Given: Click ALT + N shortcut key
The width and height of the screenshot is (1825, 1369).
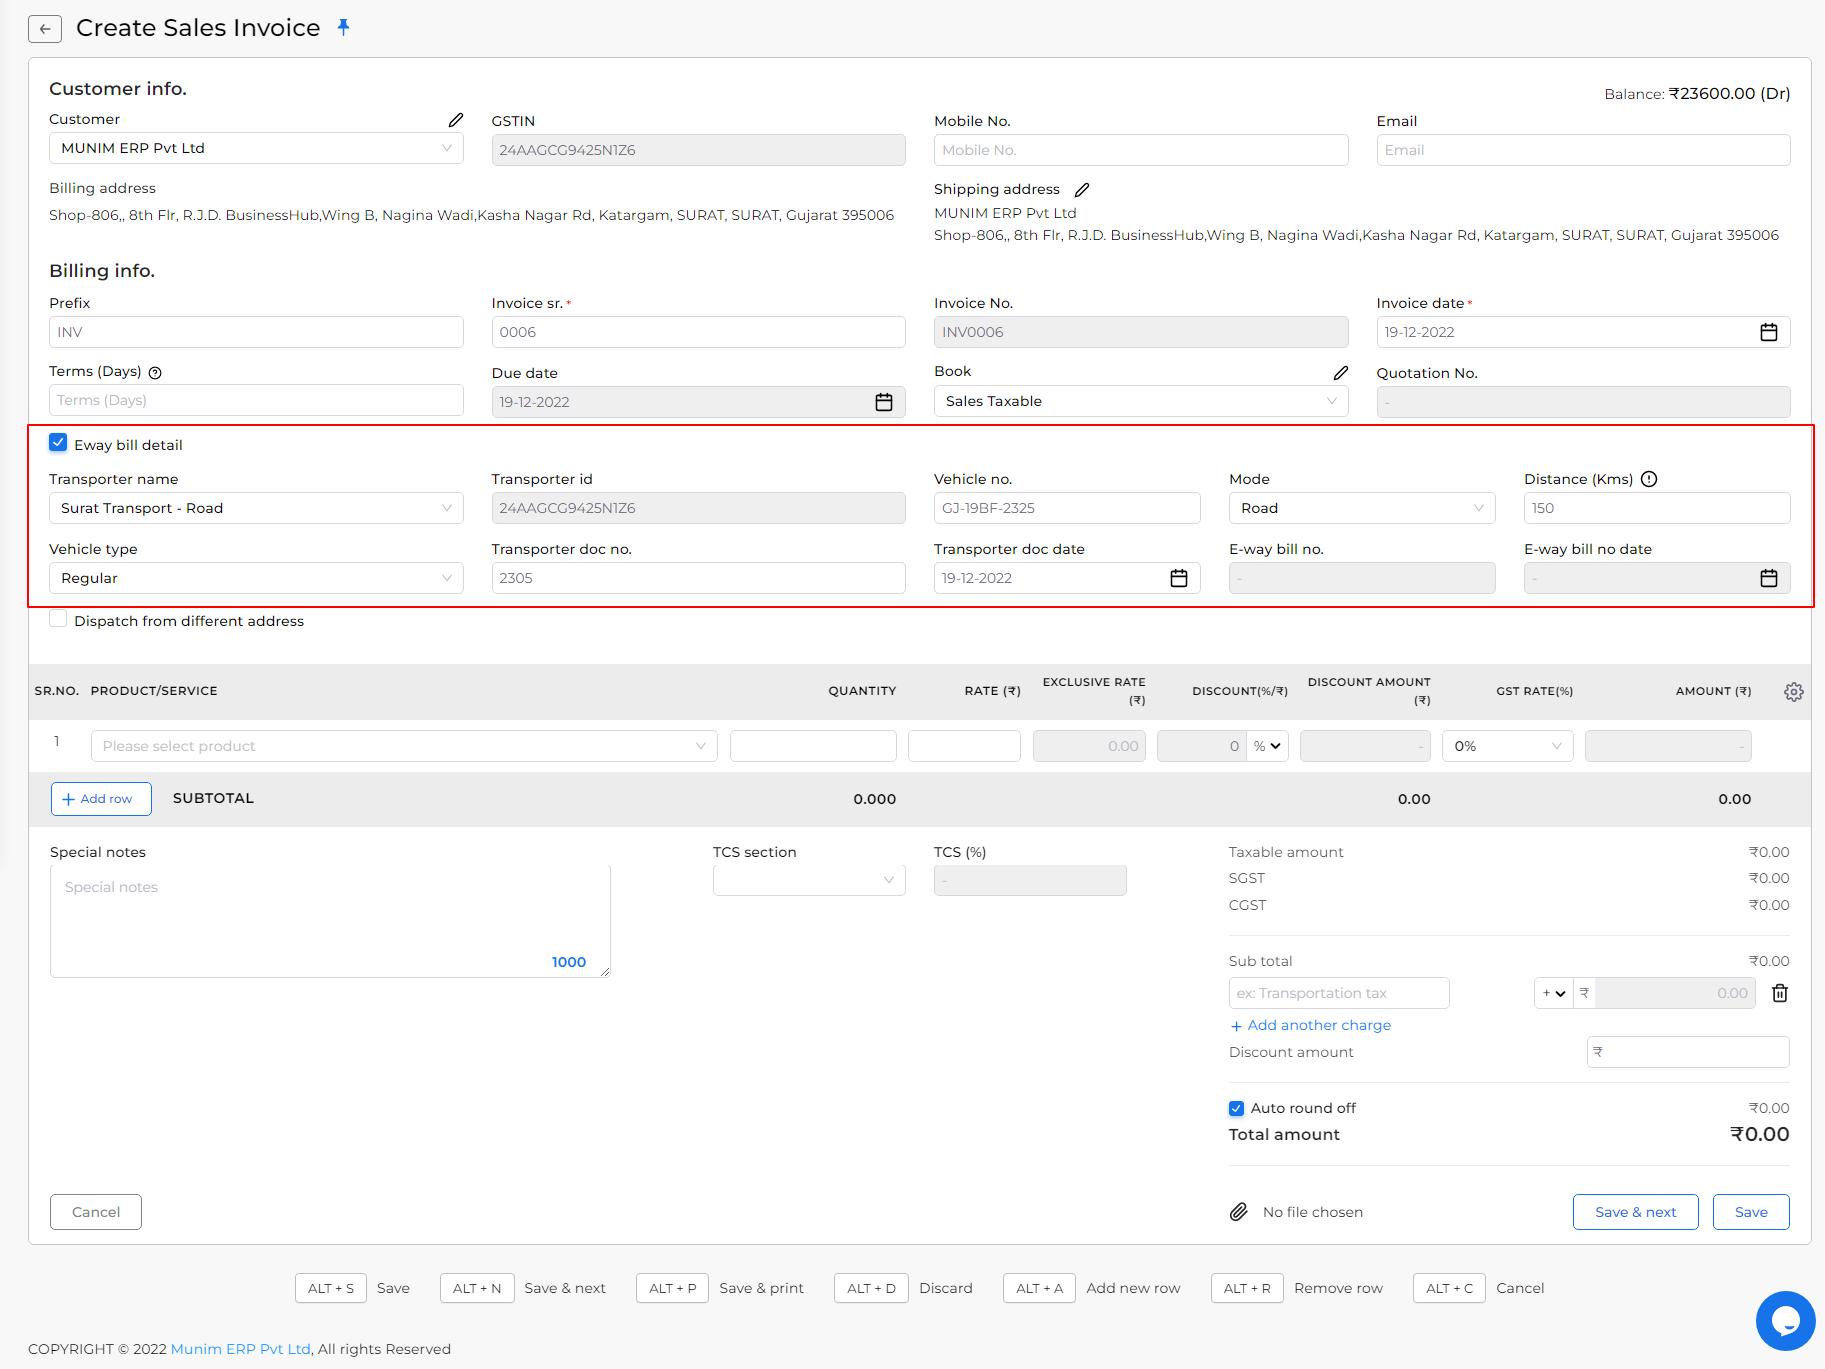Looking at the screenshot, I should coord(477,1288).
